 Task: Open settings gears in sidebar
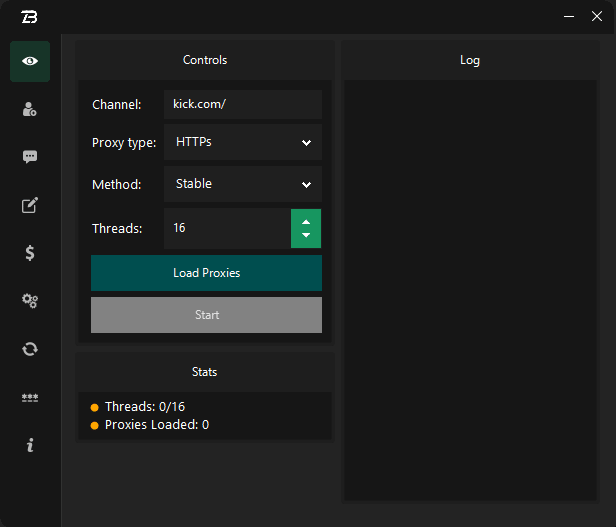click(30, 301)
